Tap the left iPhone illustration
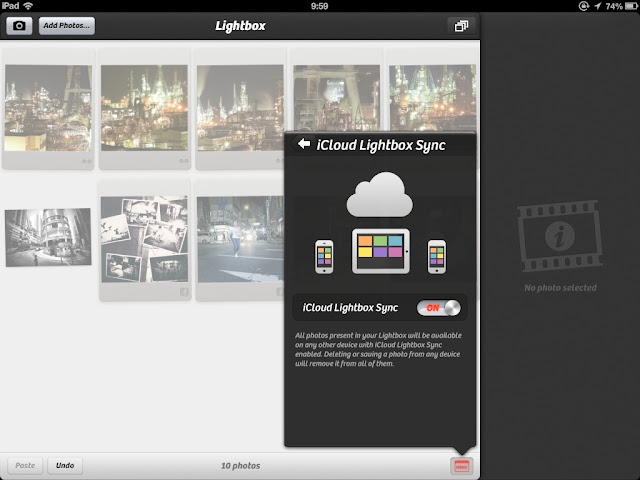 (x=324, y=256)
